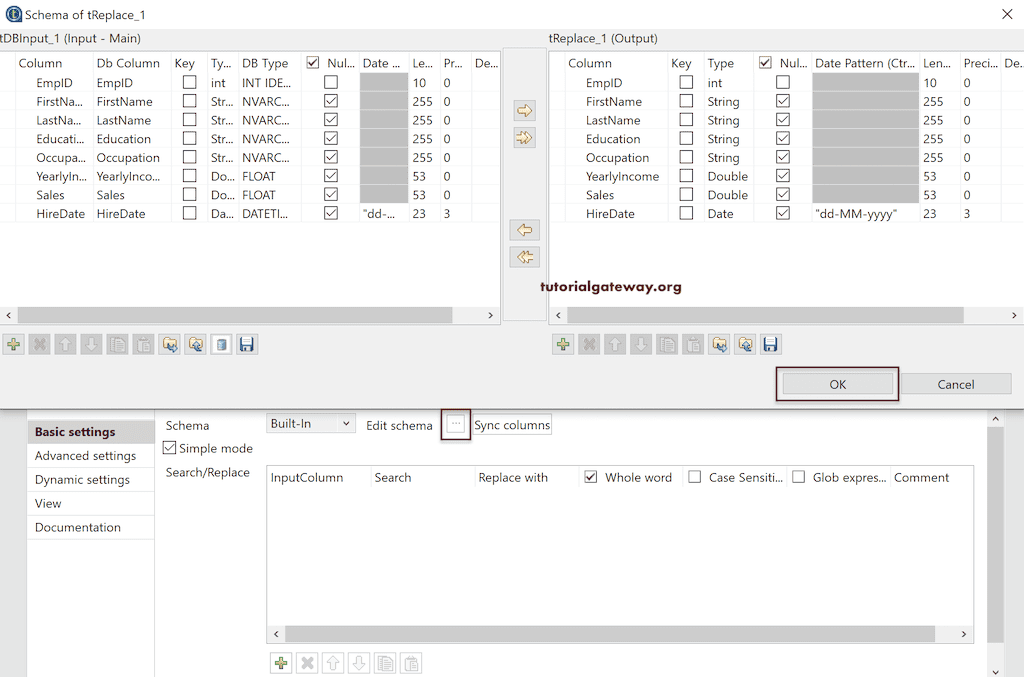Click the yellow right arrow to copy columns

[x=524, y=110]
